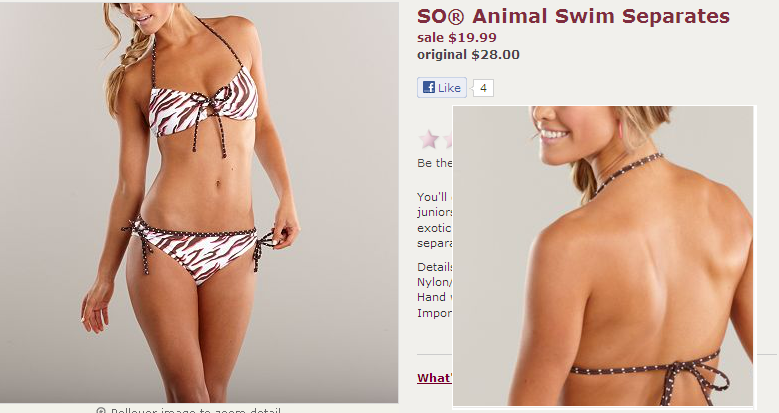
Task: Like this product on Facebook
Action: (442, 87)
